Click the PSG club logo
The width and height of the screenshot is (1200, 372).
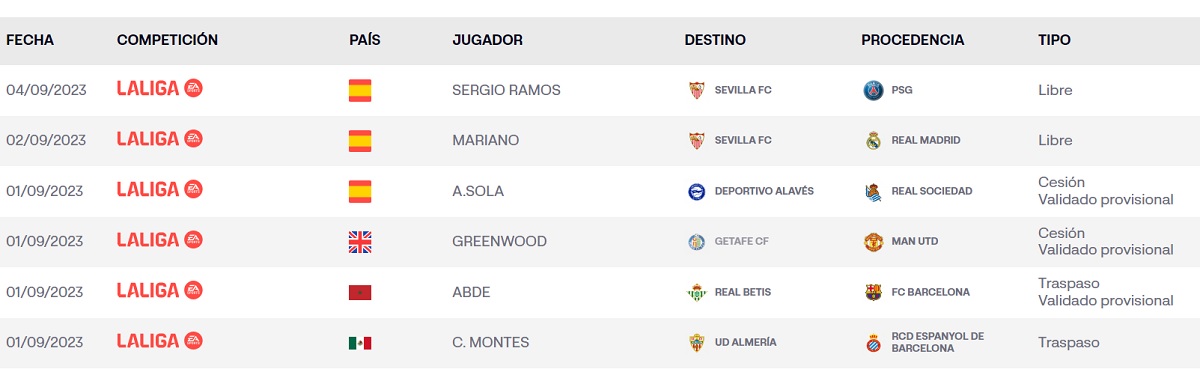click(x=873, y=90)
